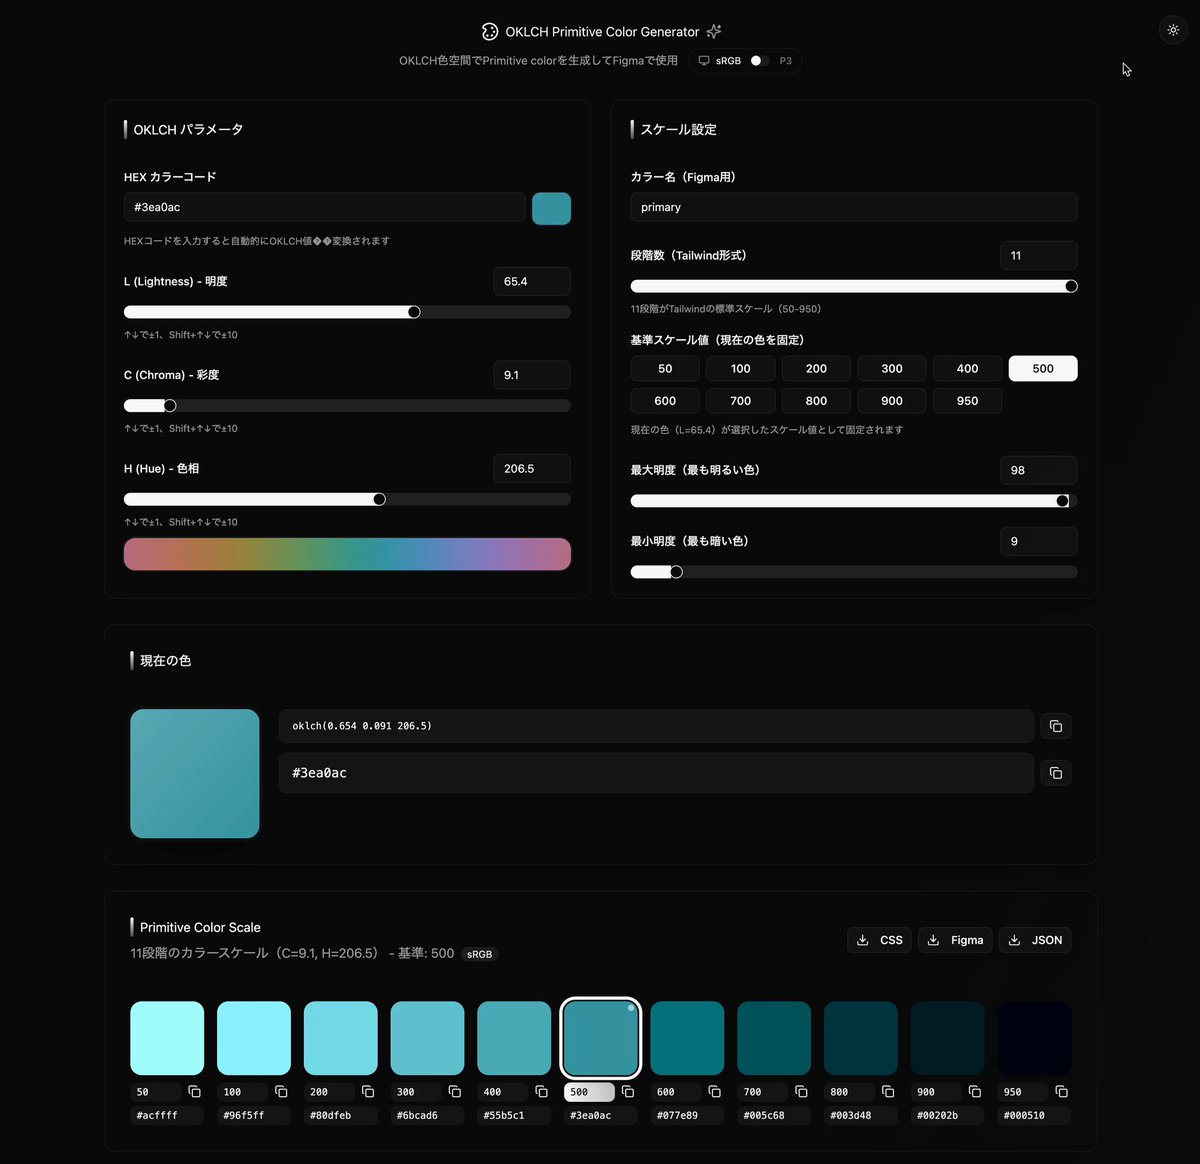Copy the scale 100 color
The width and height of the screenshot is (1200, 1164).
tap(281, 1092)
